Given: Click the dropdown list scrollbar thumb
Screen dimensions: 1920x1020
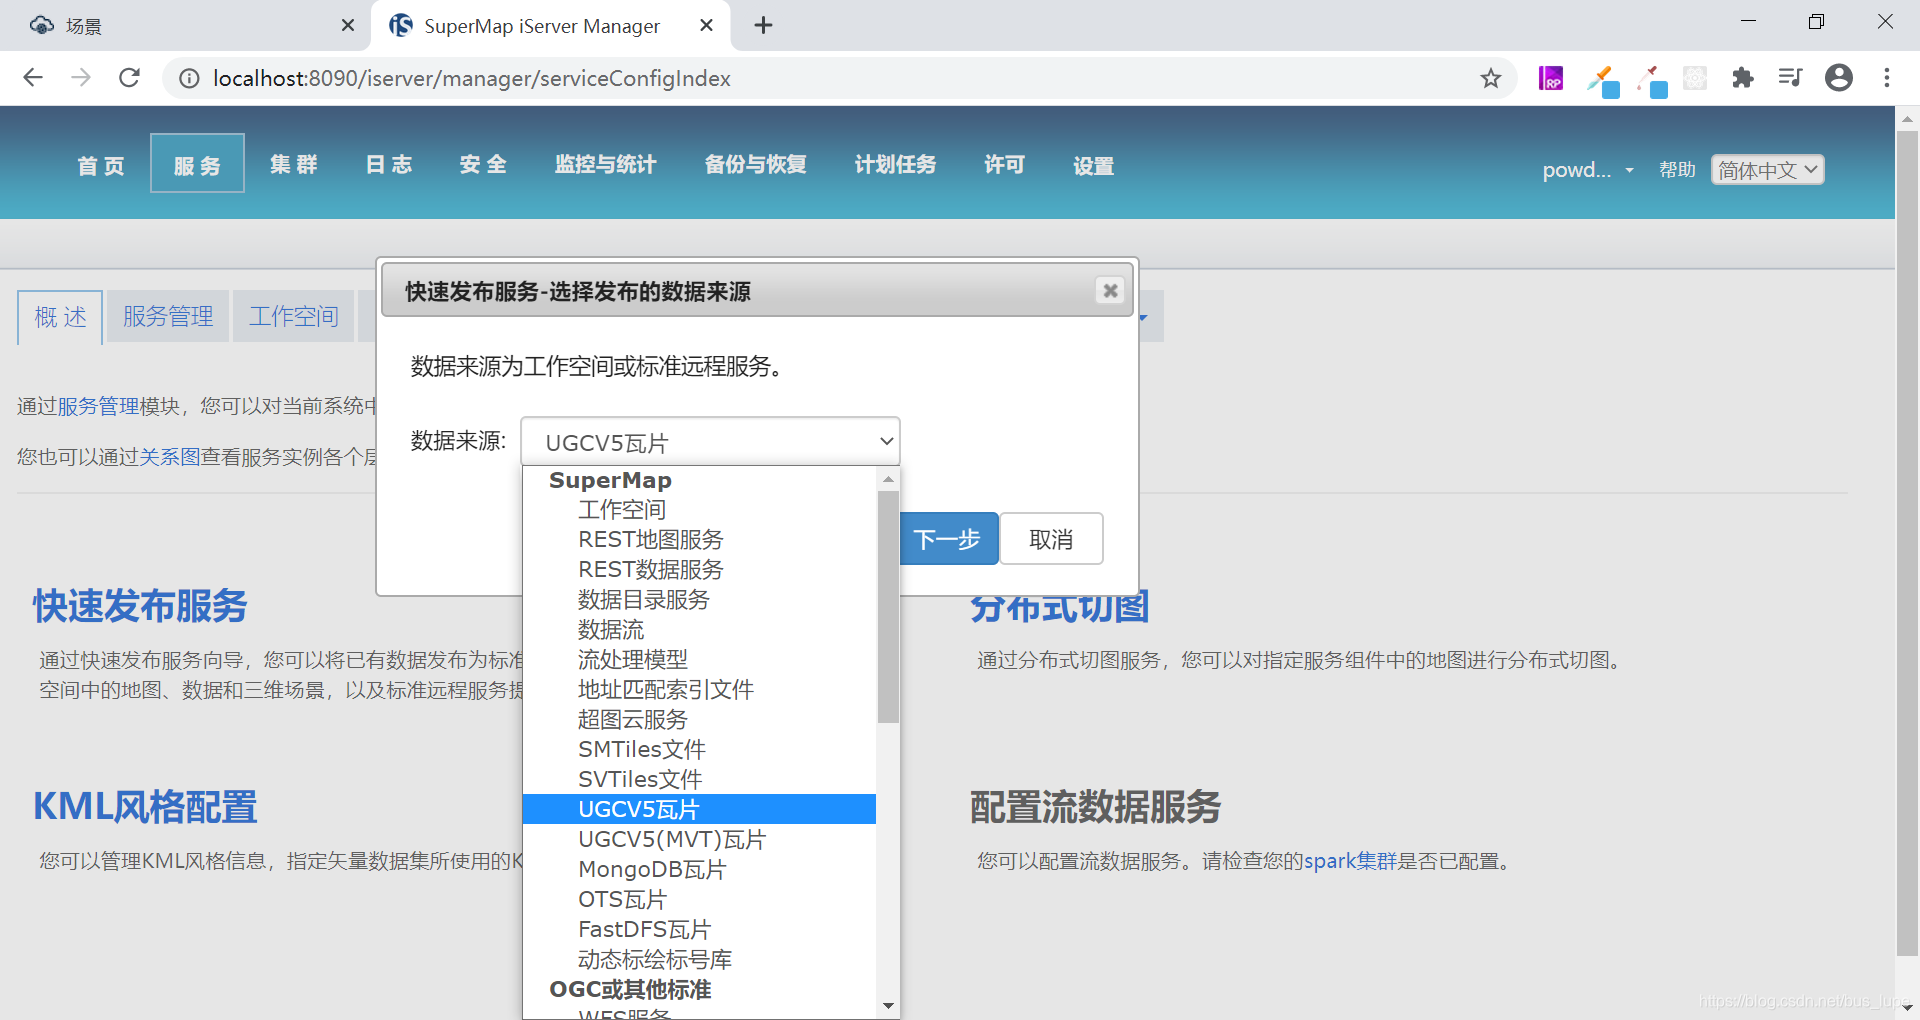Looking at the screenshot, I should click(x=888, y=606).
